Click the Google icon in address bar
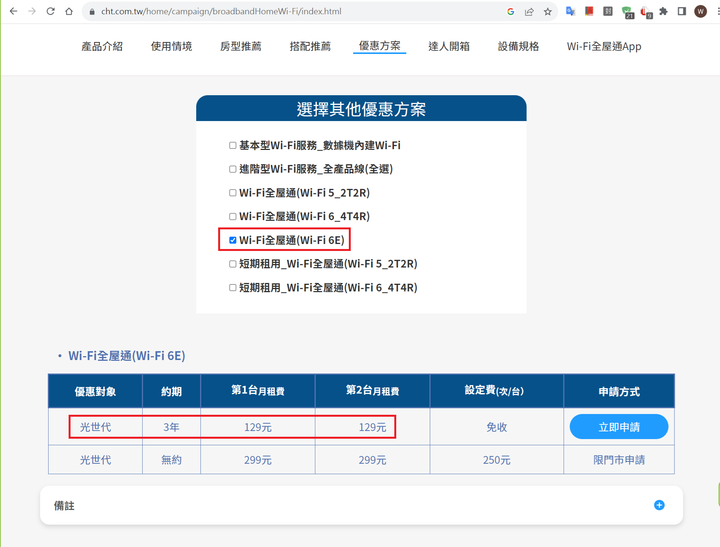The width and height of the screenshot is (720, 547). pyautogui.click(x=510, y=11)
